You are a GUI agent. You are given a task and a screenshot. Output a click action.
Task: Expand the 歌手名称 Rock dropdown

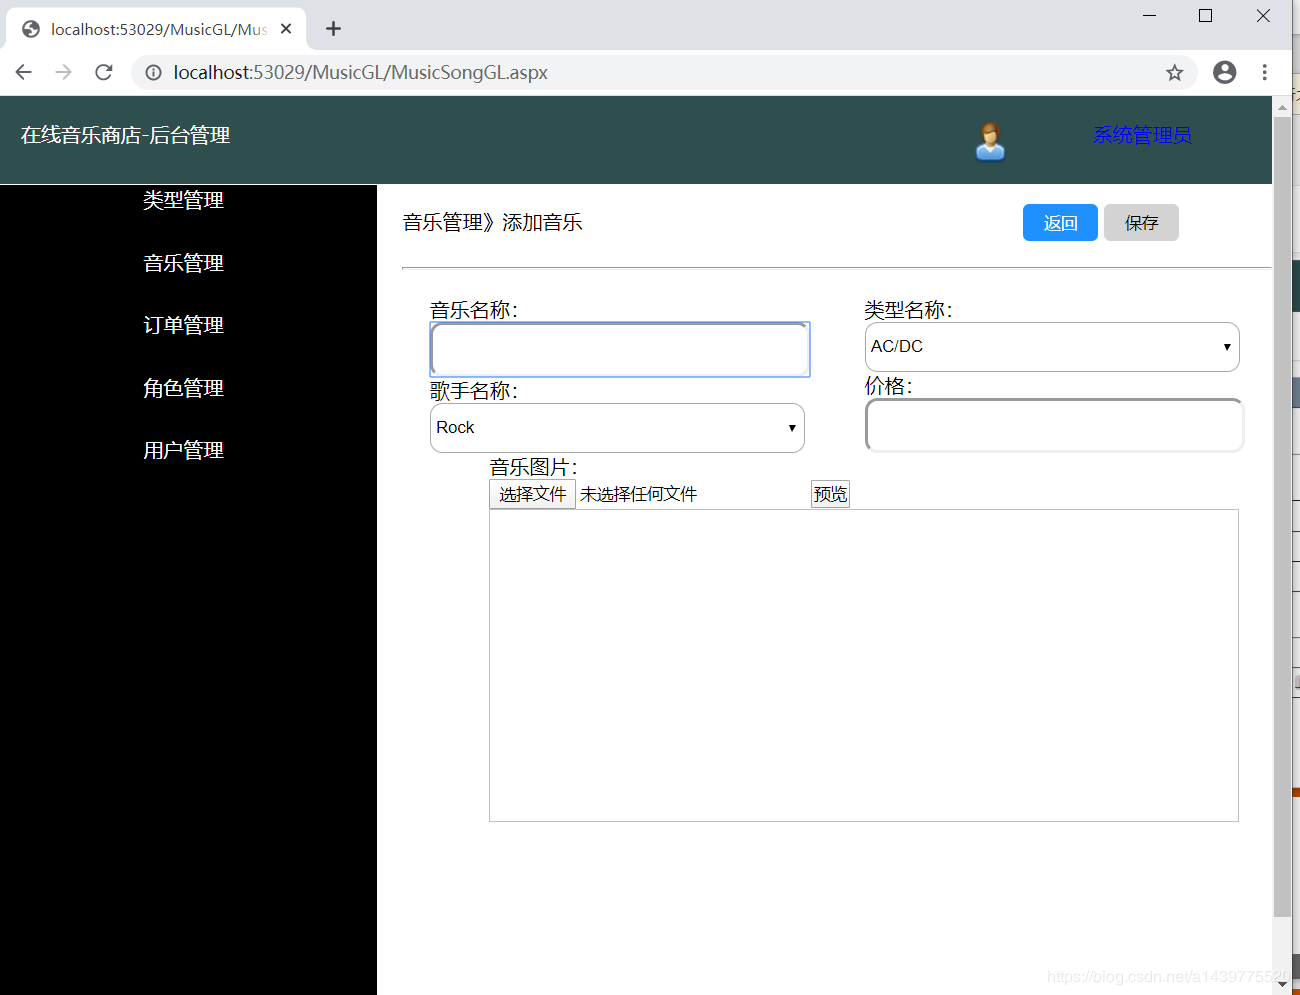[617, 428]
